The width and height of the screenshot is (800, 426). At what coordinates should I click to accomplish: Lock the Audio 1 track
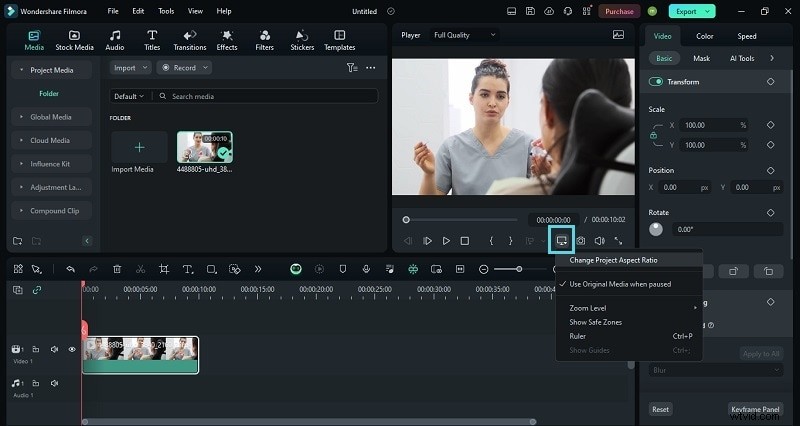(x=36, y=383)
